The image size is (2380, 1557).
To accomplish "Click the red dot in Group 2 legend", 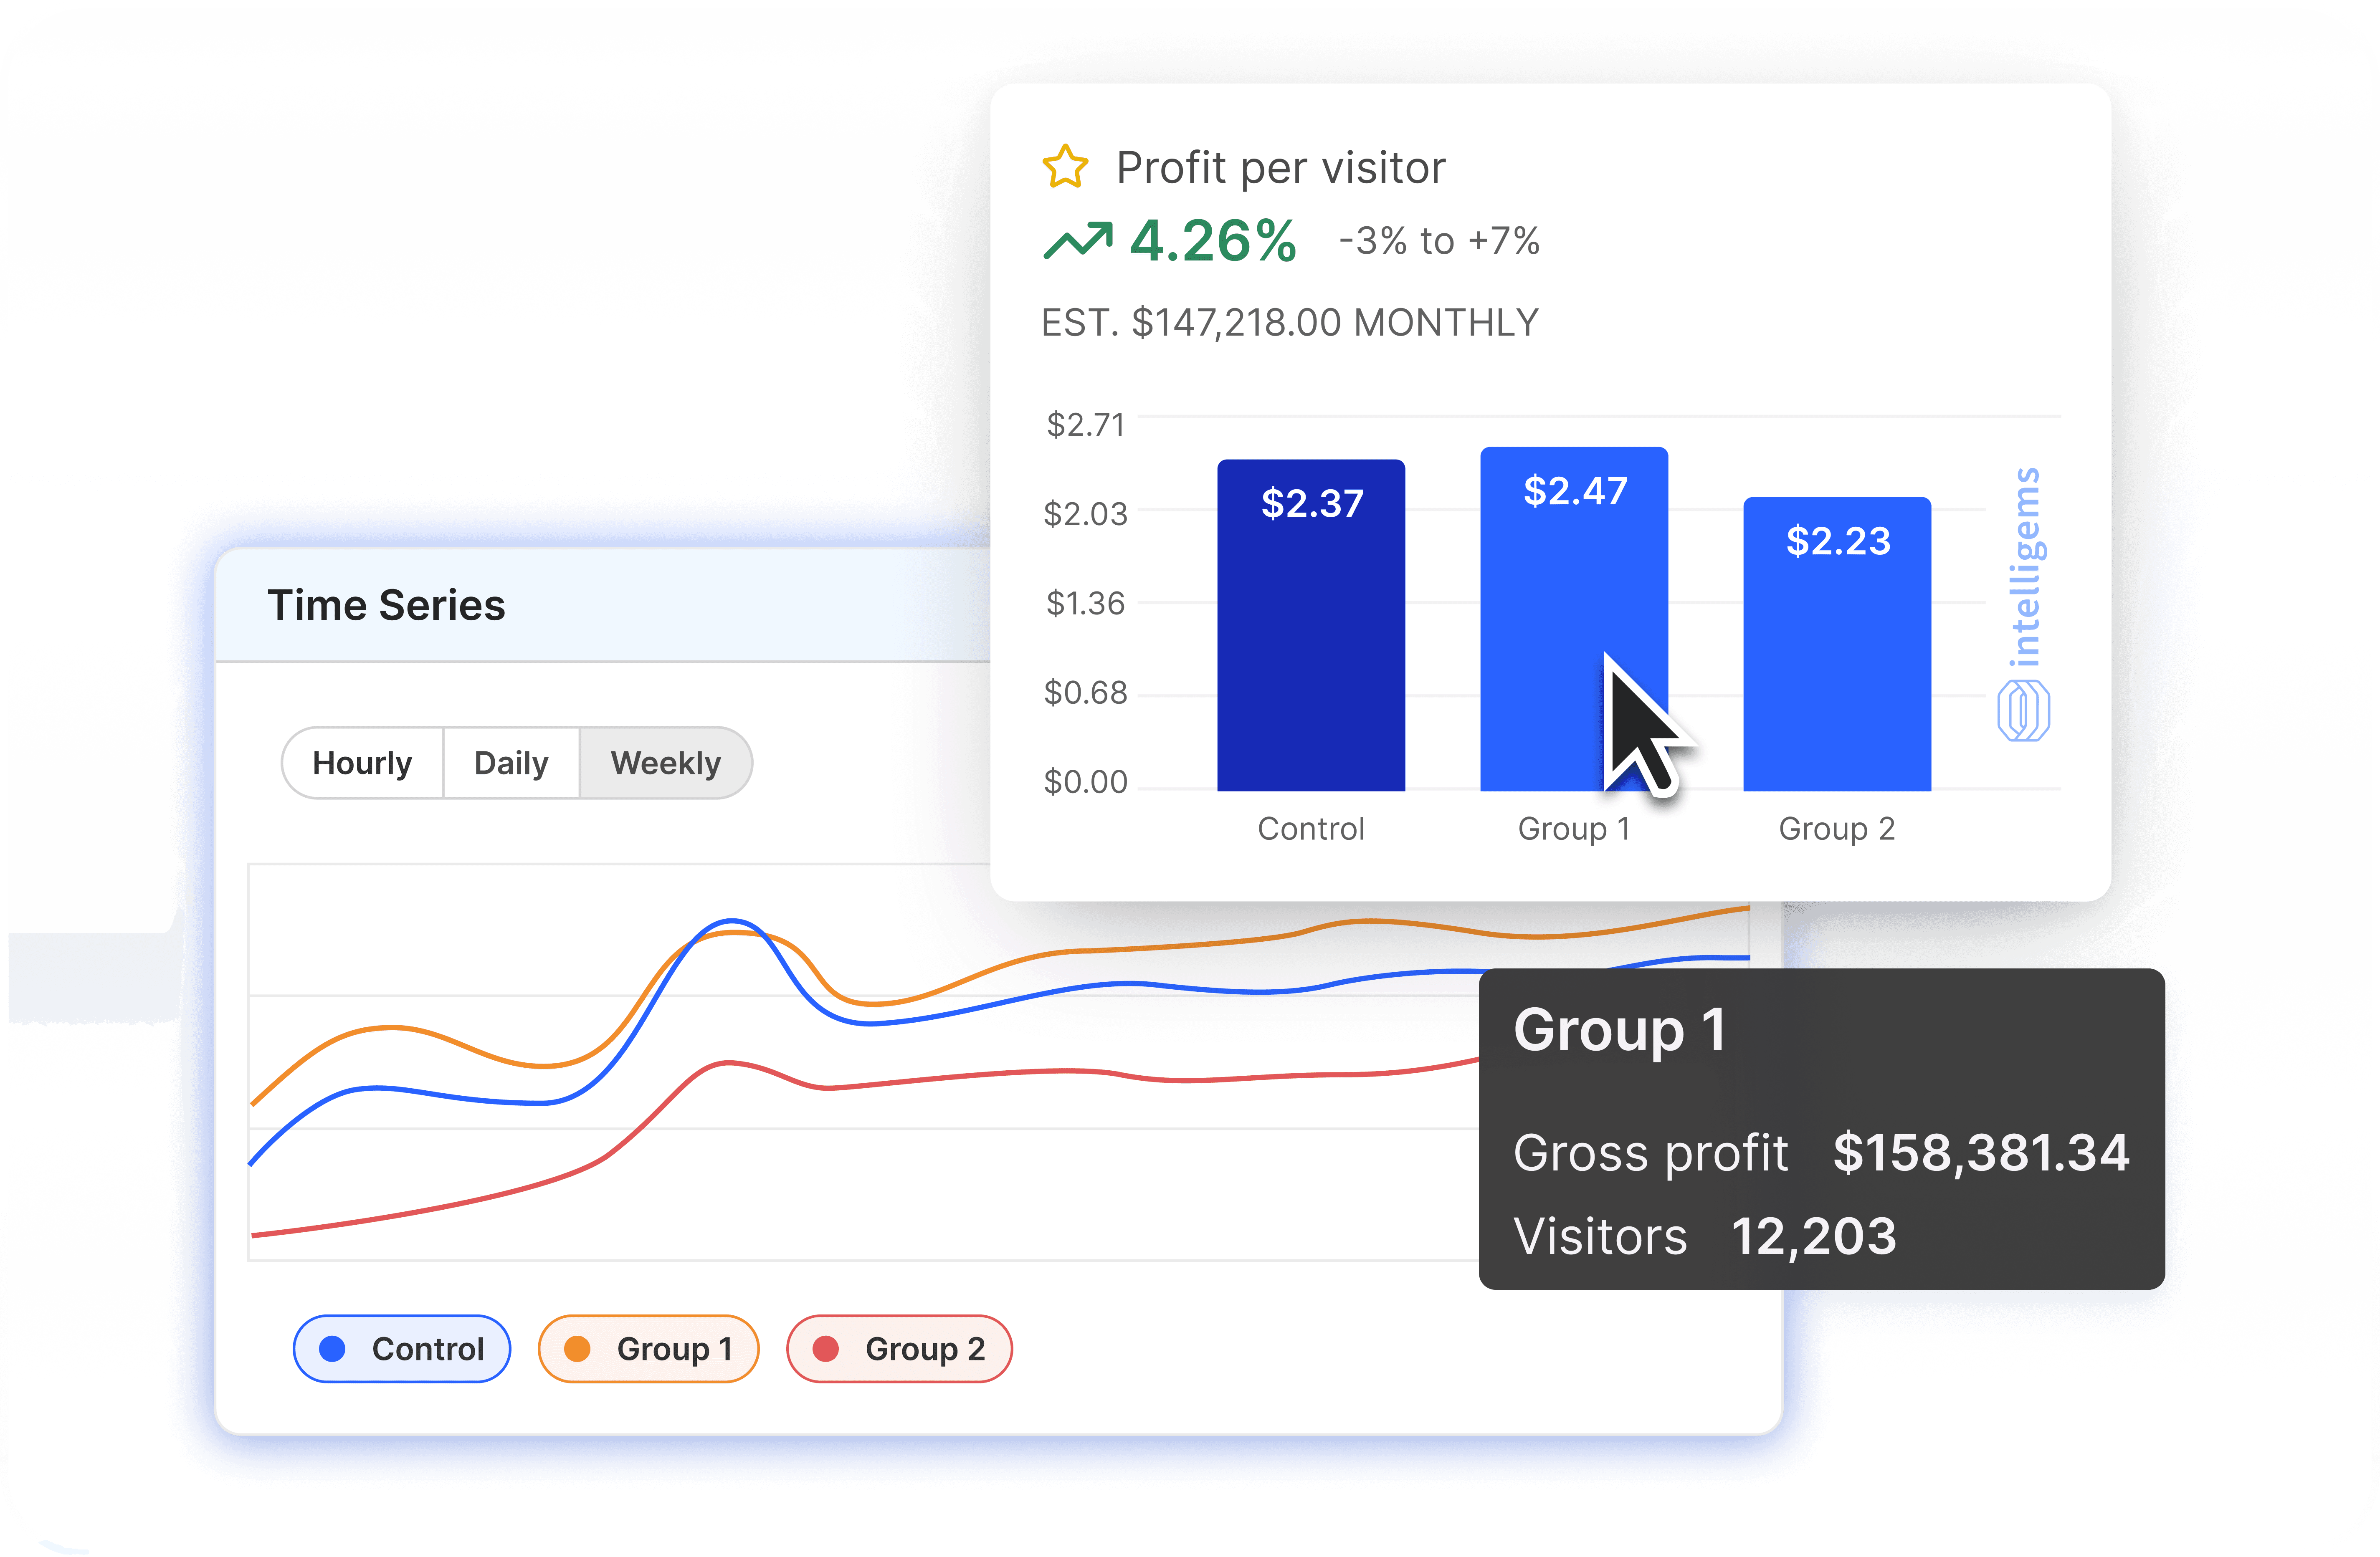I will pos(825,1349).
